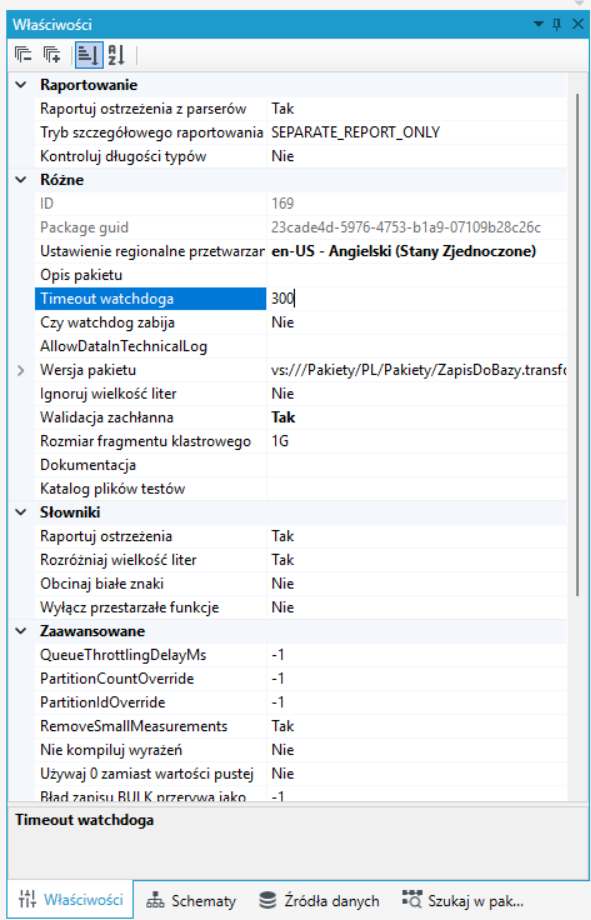Toggle categorized view button
This screenshot has width=591, height=920.
coord(89,55)
